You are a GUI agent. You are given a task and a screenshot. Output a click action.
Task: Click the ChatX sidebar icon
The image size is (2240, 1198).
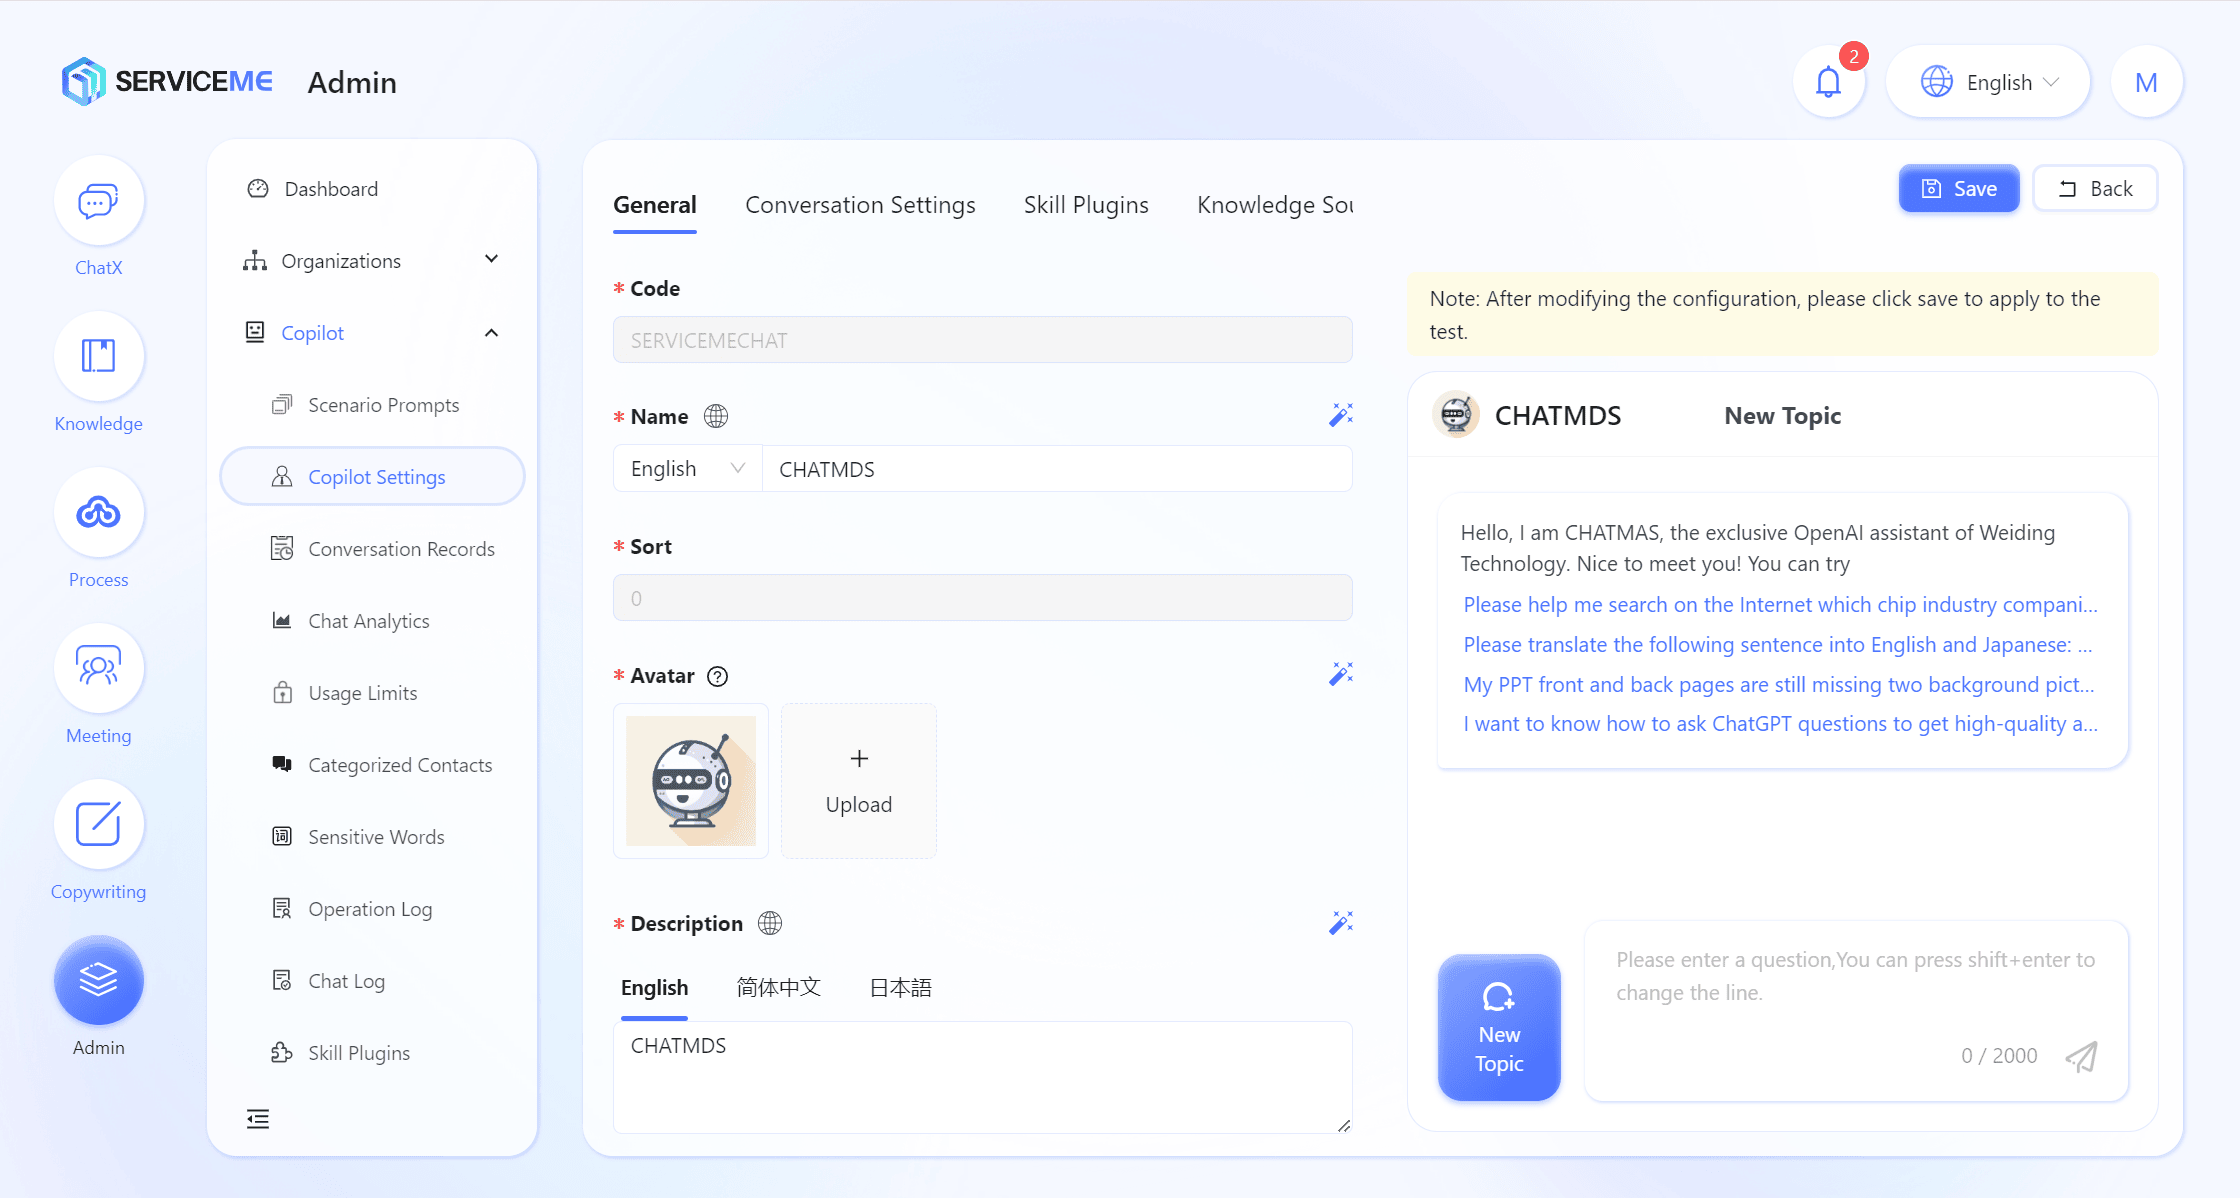(98, 202)
